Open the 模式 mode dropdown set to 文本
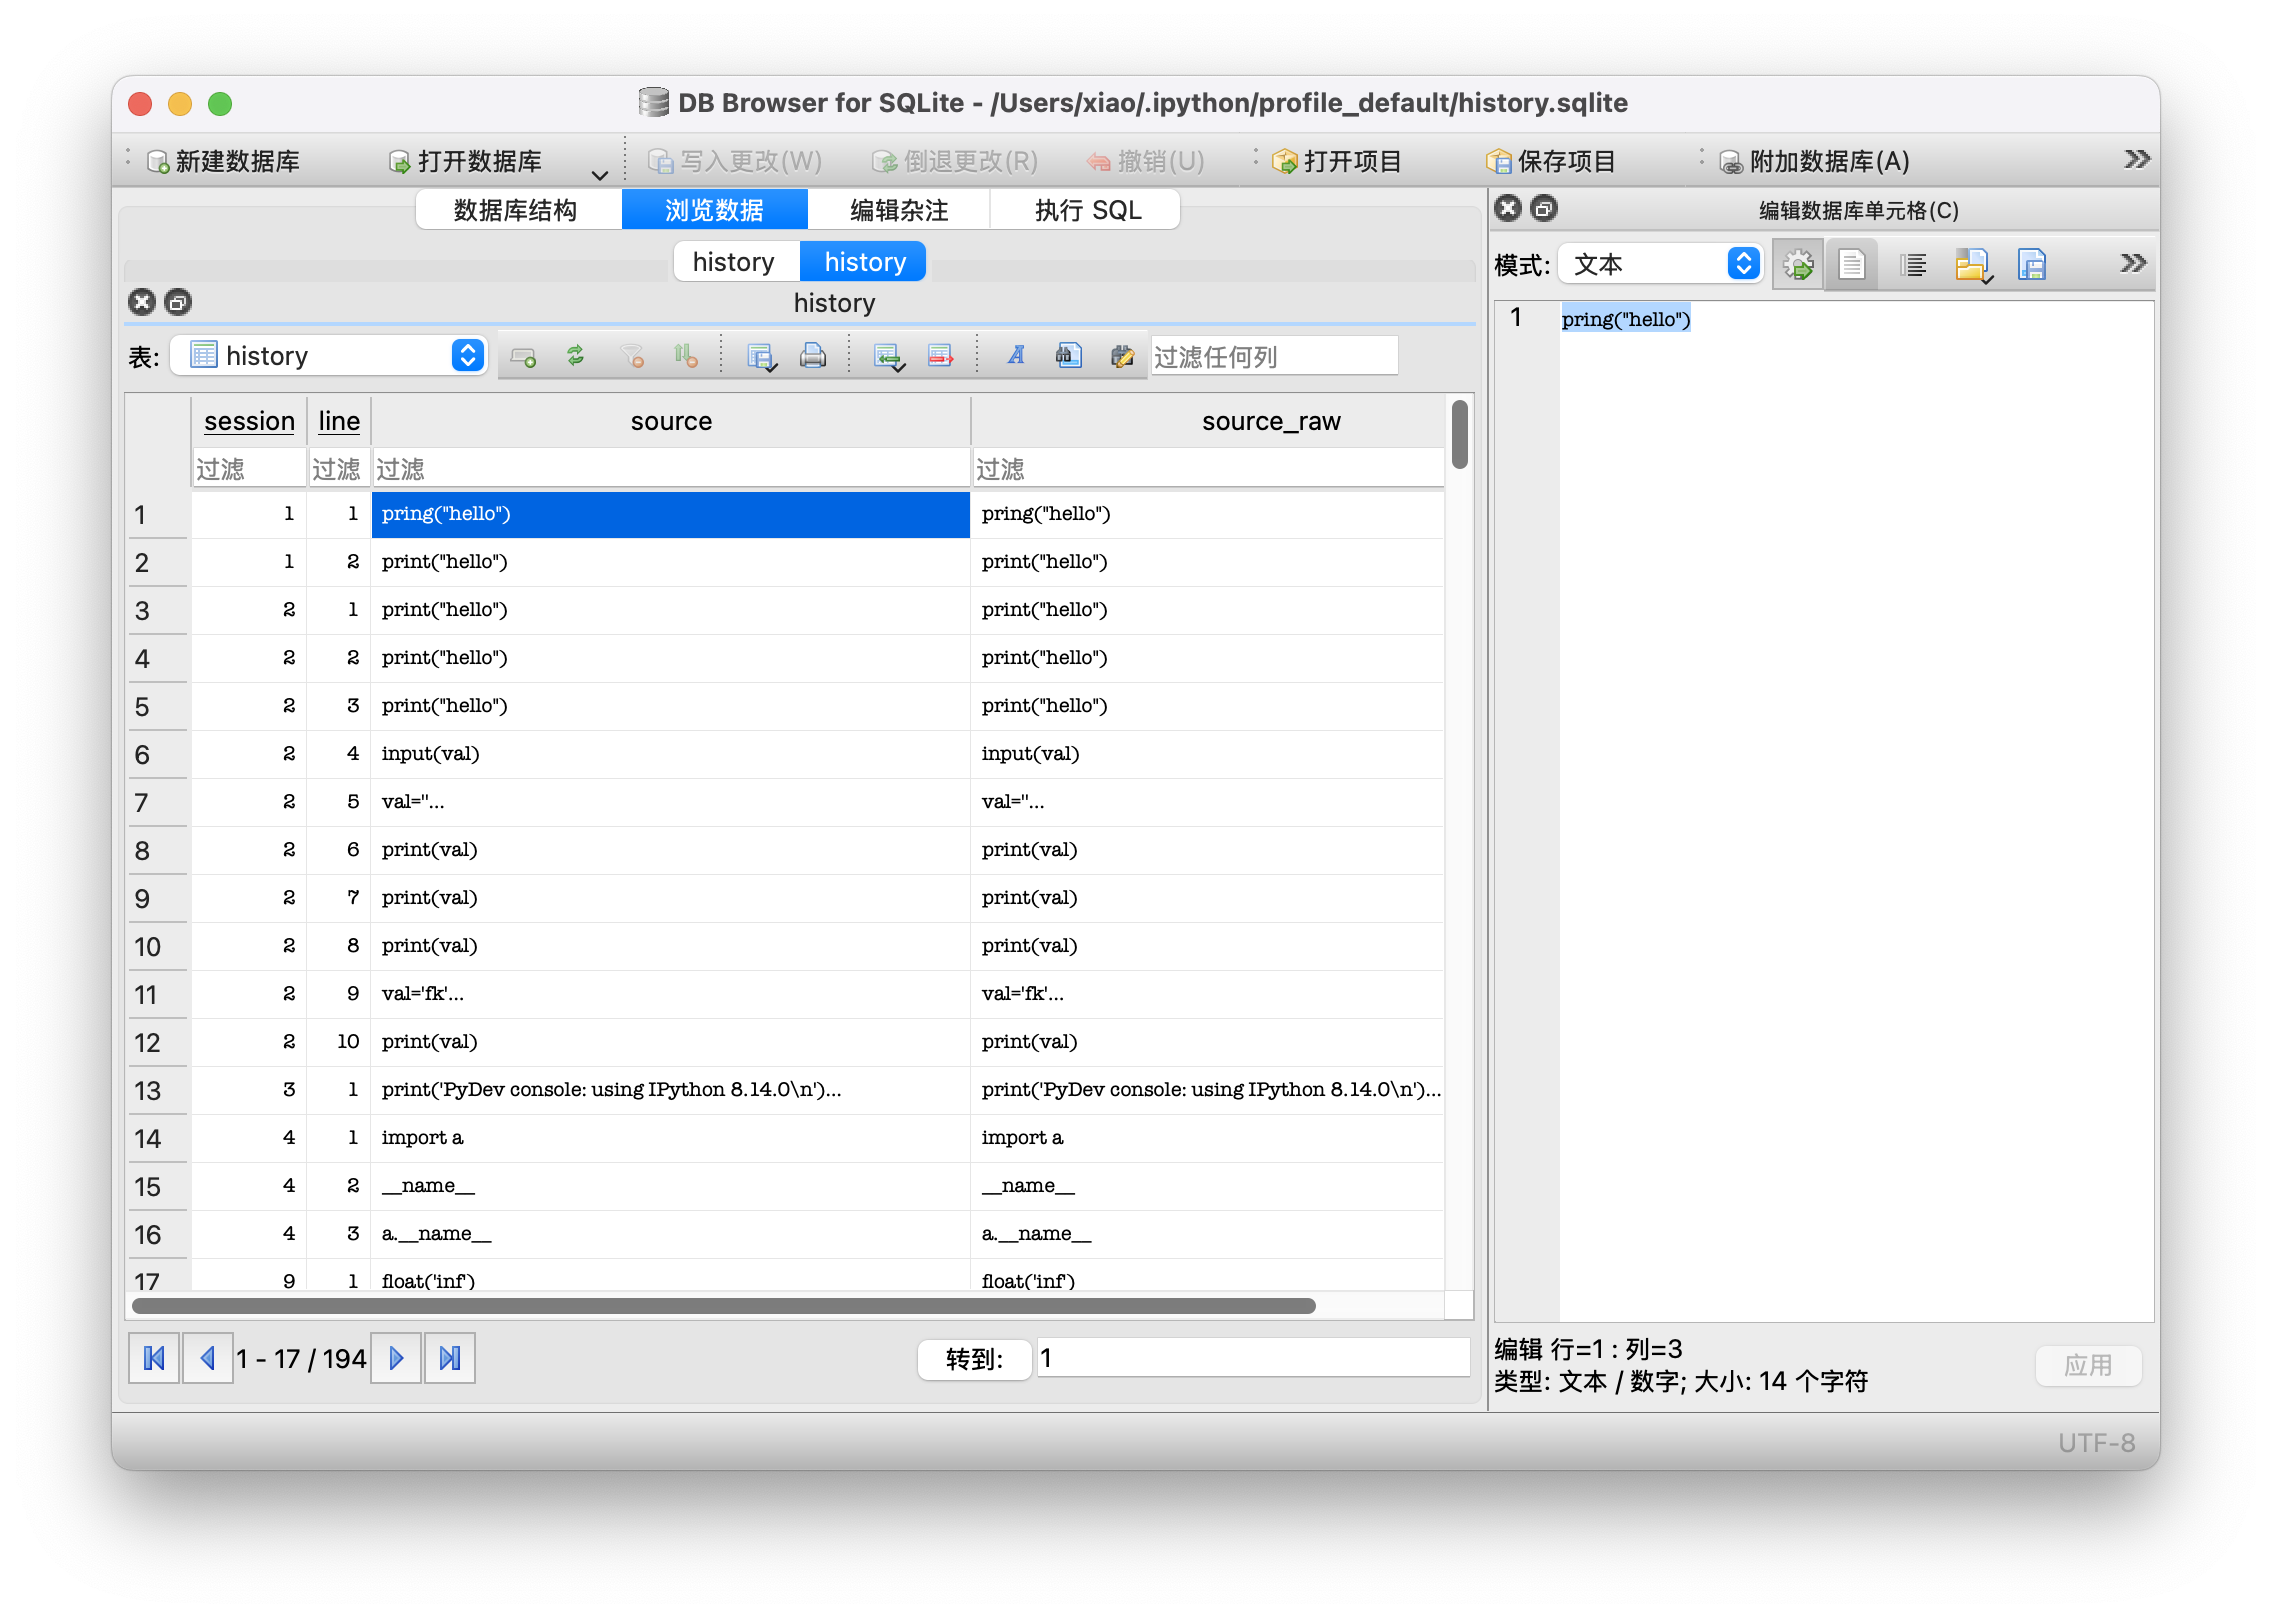 coord(1661,265)
